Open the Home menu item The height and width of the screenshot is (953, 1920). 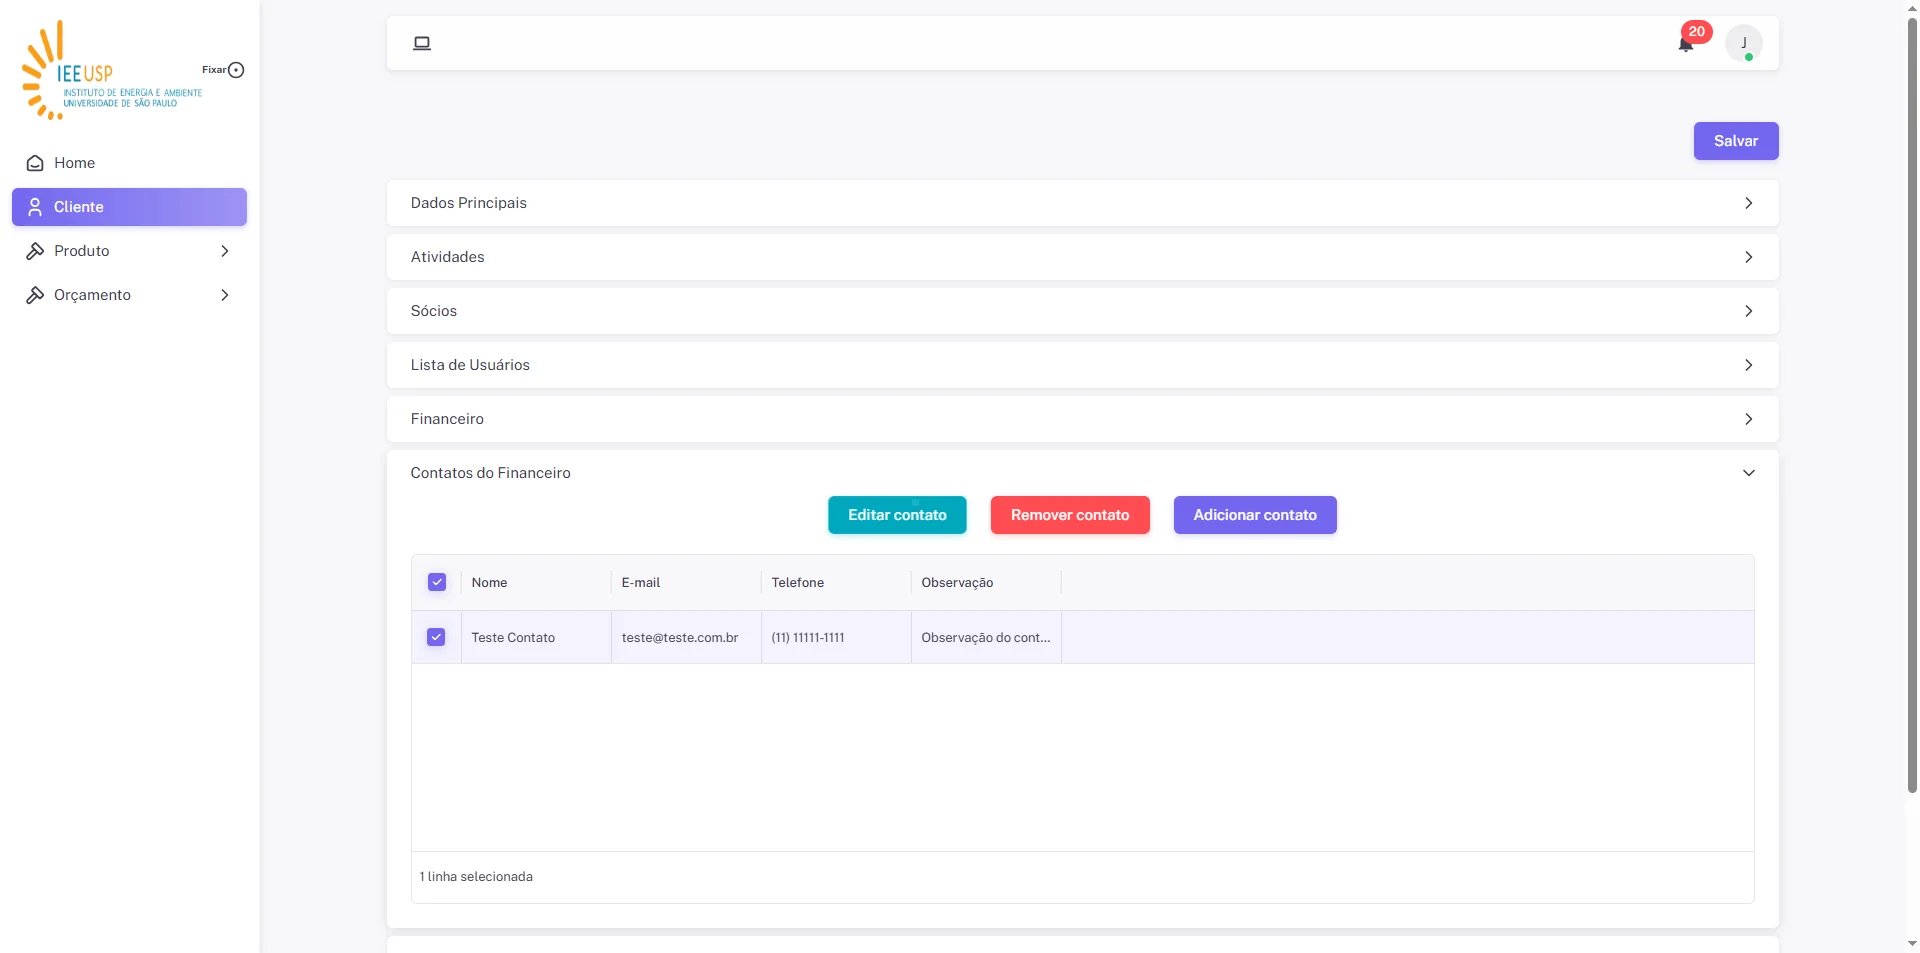(129, 163)
